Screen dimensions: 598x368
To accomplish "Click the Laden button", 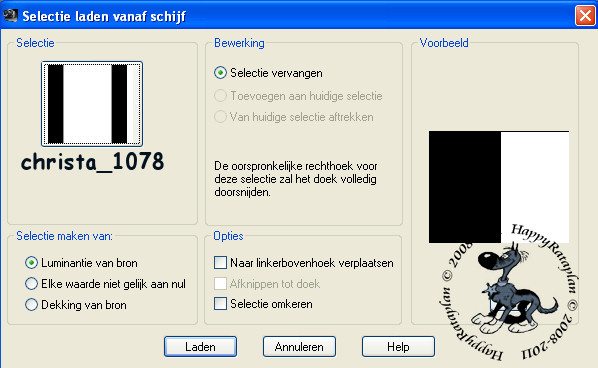I will tap(200, 346).
